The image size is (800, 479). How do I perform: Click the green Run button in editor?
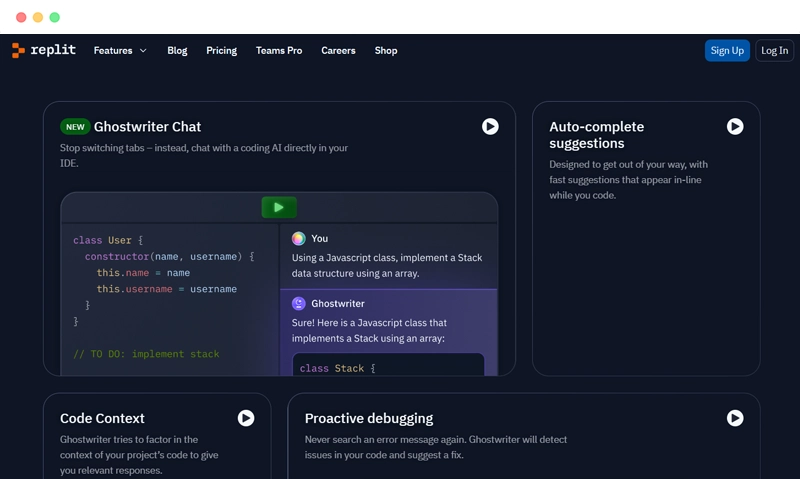[279, 207]
